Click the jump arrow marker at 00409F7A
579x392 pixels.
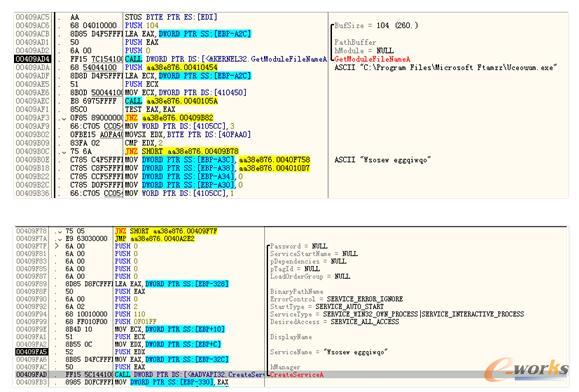coord(59,239)
